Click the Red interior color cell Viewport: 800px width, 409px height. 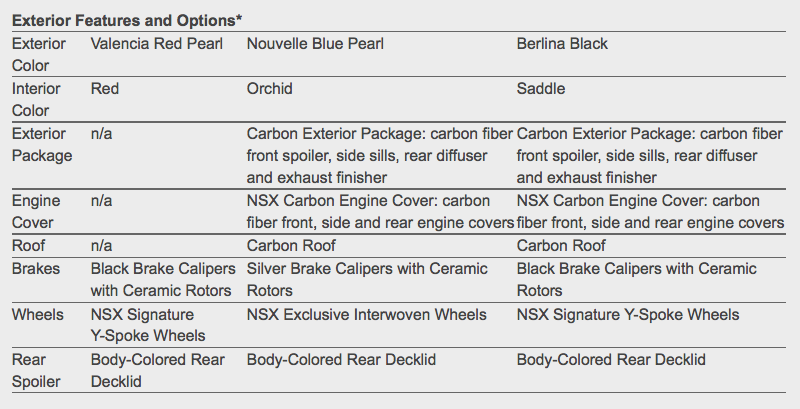pos(105,89)
